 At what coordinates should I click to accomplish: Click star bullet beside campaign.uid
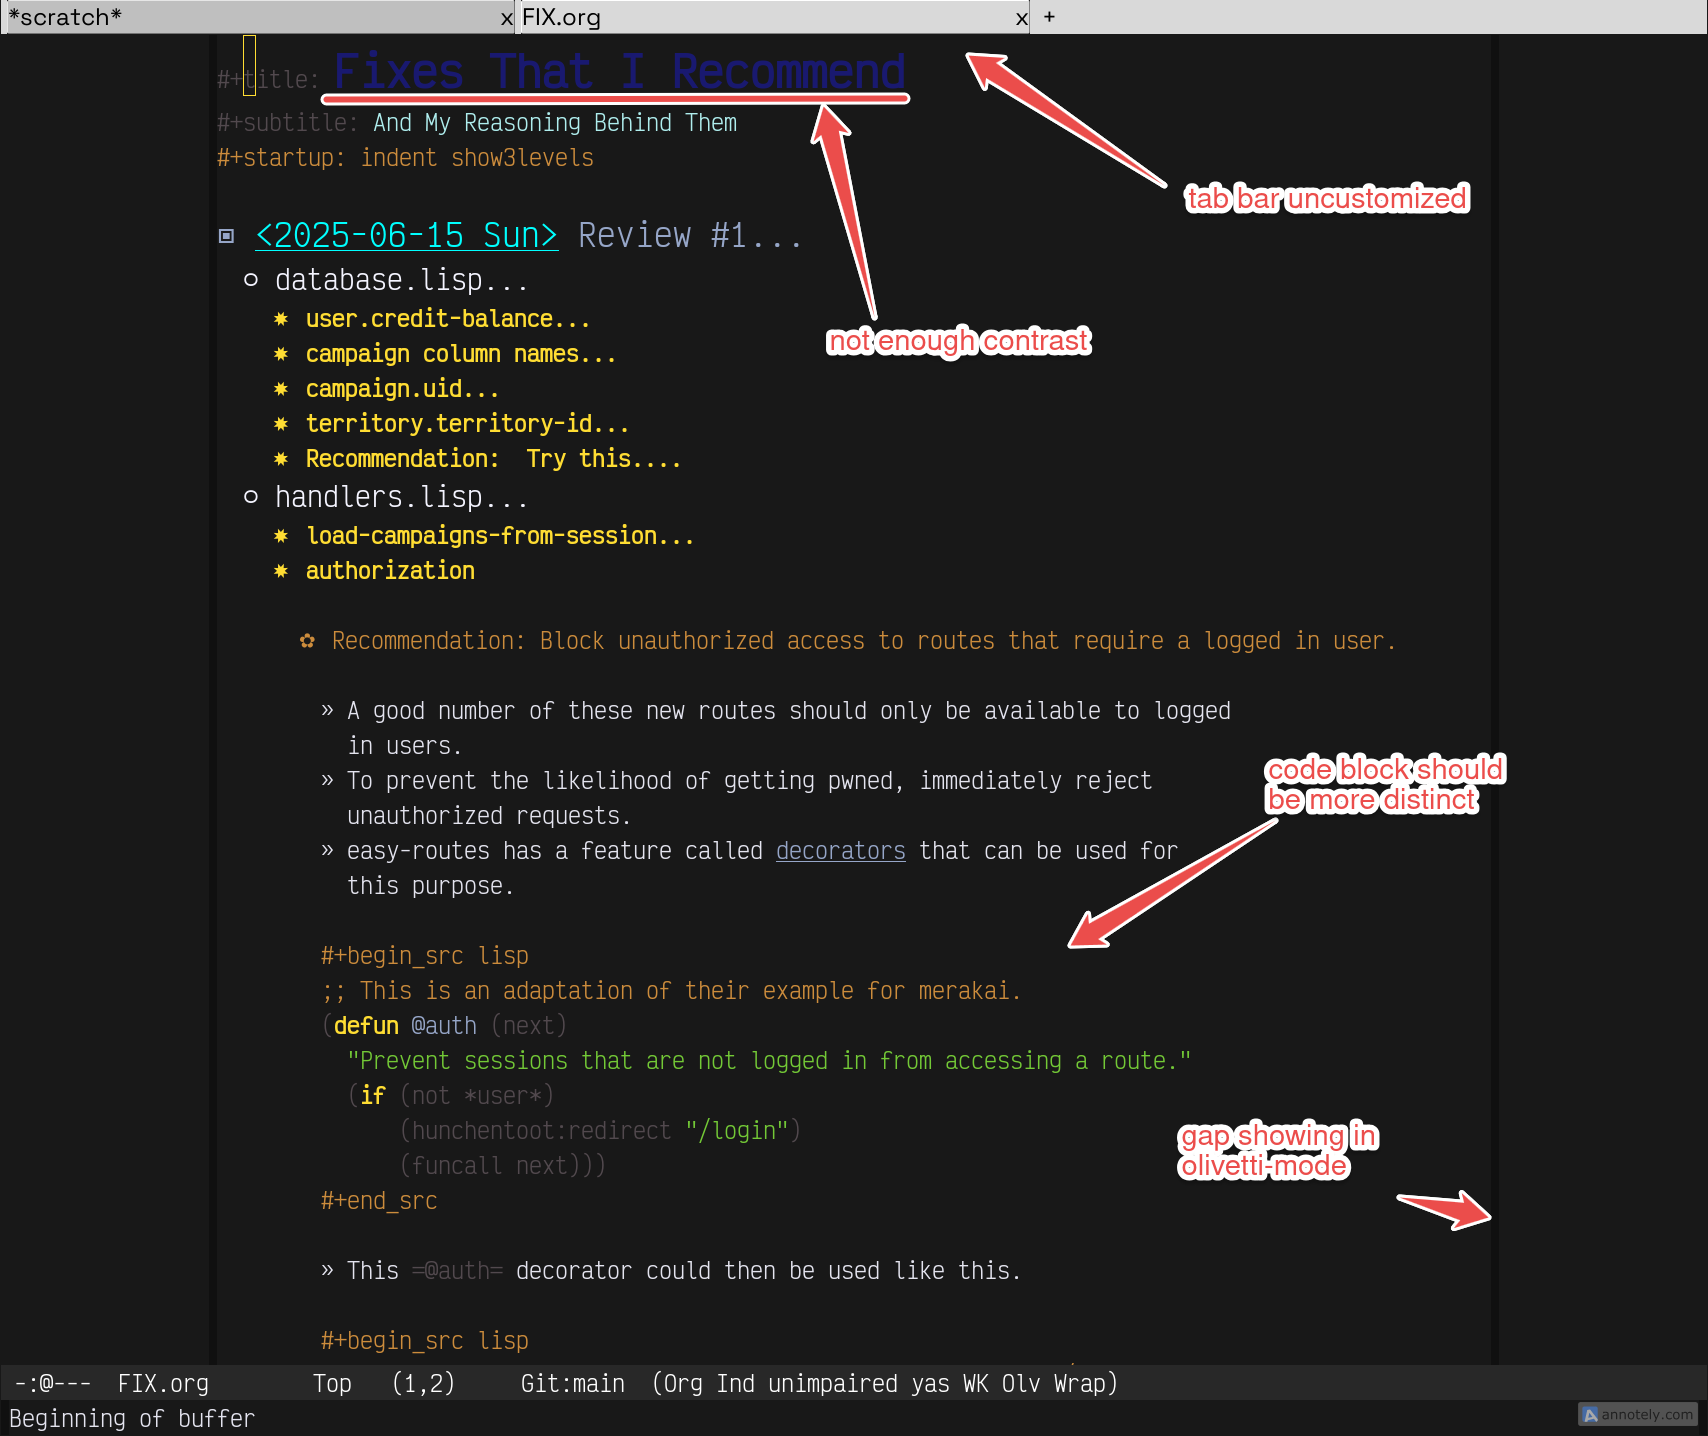click(281, 389)
